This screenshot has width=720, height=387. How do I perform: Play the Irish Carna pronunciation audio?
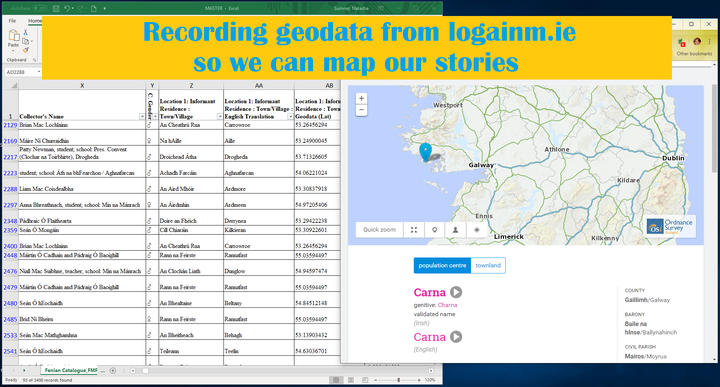click(x=456, y=292)
